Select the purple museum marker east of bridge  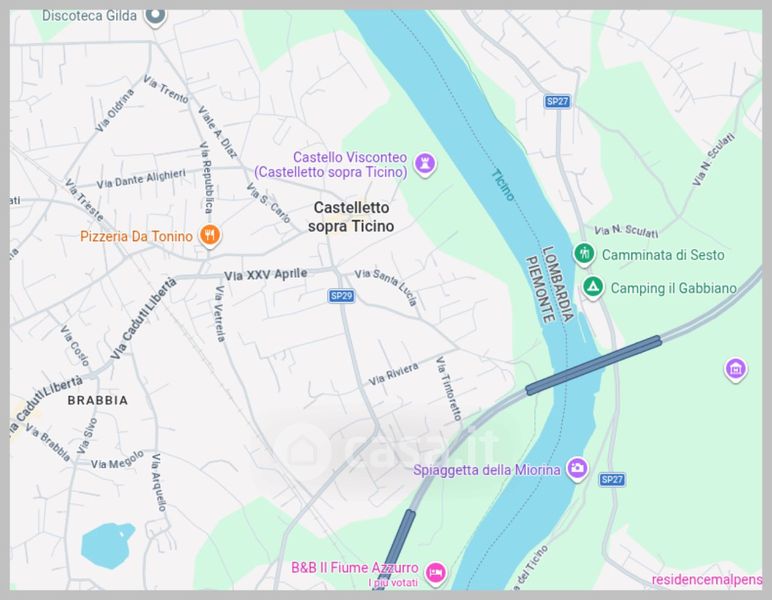[736, 369]
